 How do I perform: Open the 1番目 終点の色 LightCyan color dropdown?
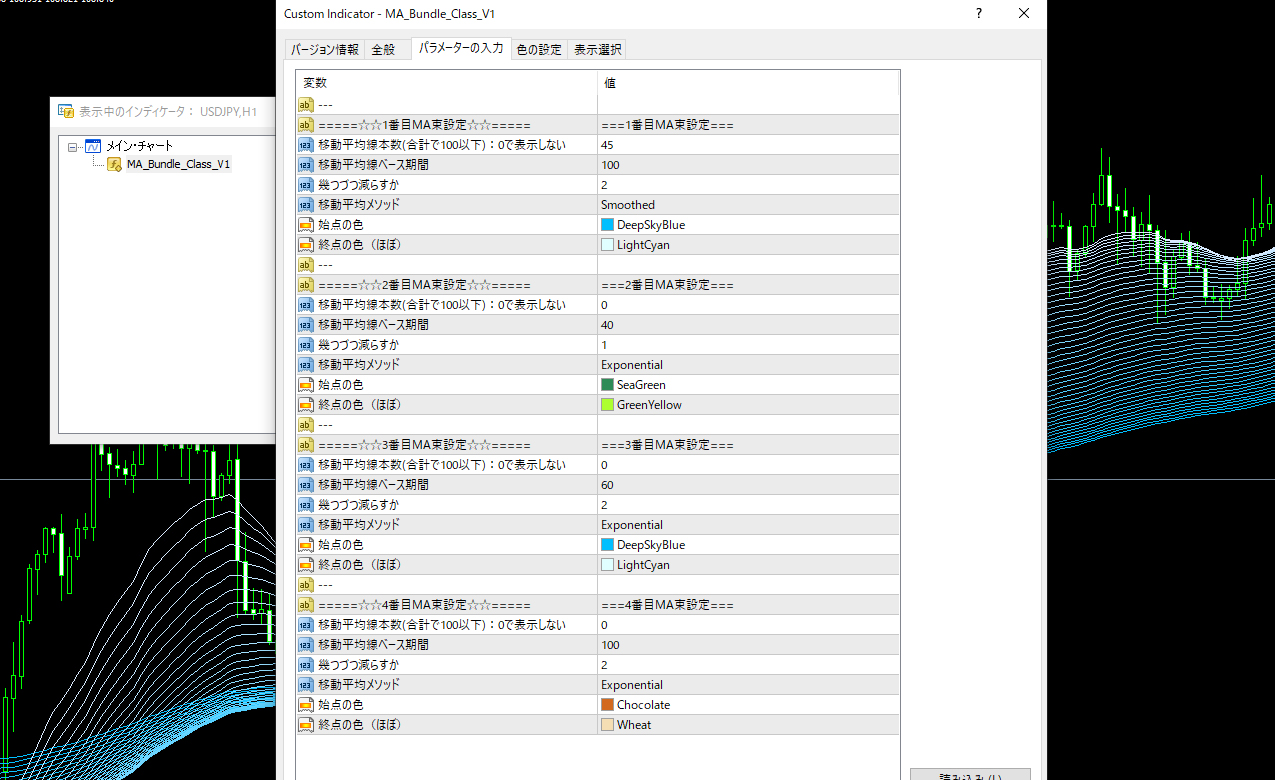pos(748,245)
